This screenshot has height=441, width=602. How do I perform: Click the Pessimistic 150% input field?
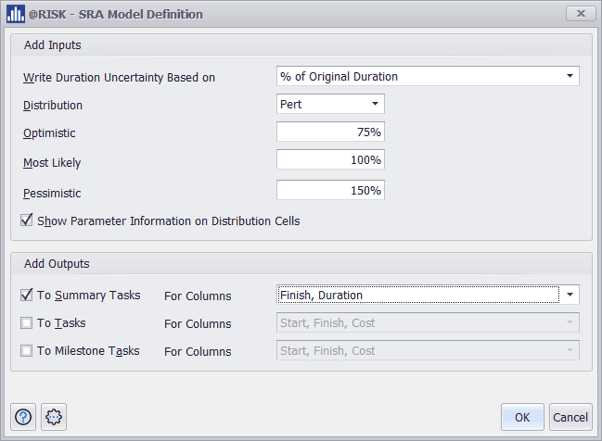pyautogui.click(x=330, y=190)
